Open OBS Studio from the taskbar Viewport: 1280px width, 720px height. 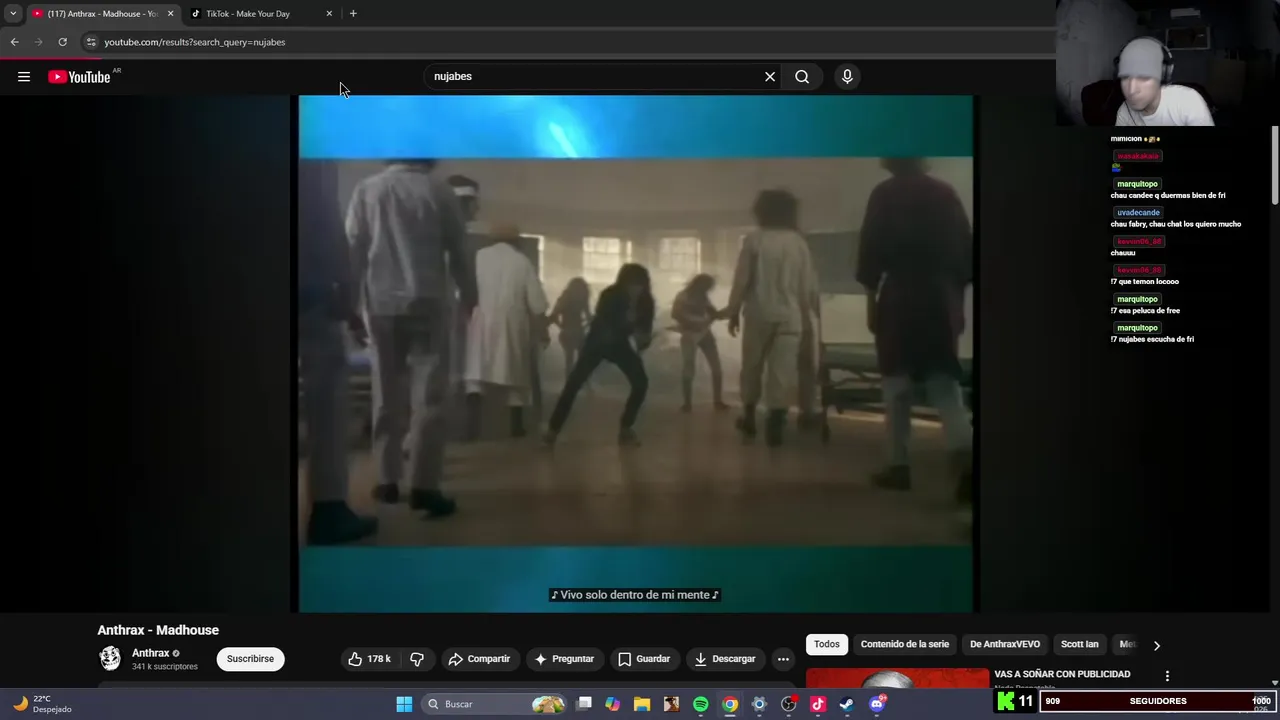pos(789,704)
